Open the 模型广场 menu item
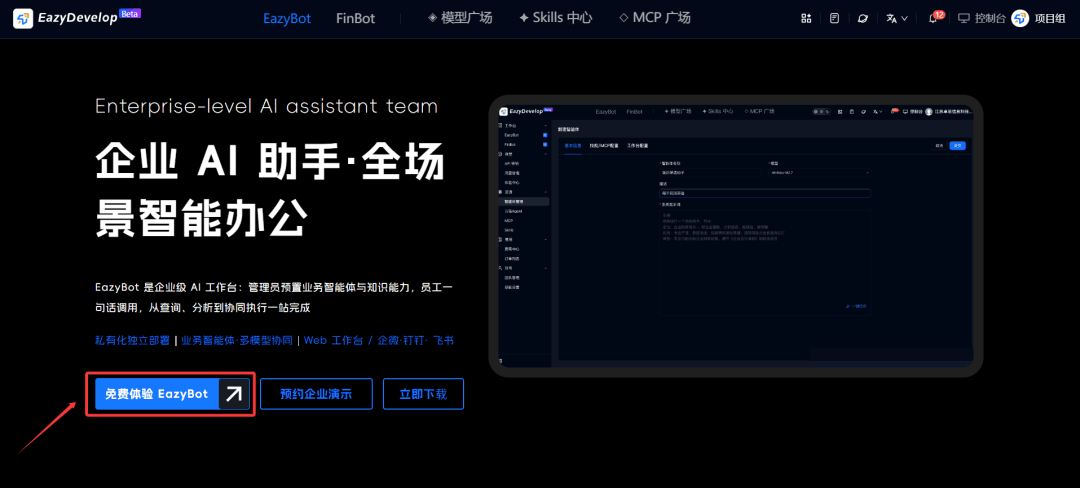 tap(460, 19)
